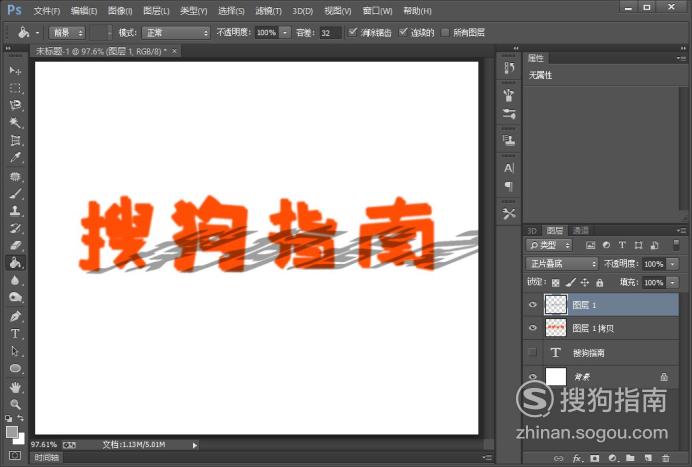Select the Paint Bucket tool
The height and width of the screenshot is (467, 692).
15,263
